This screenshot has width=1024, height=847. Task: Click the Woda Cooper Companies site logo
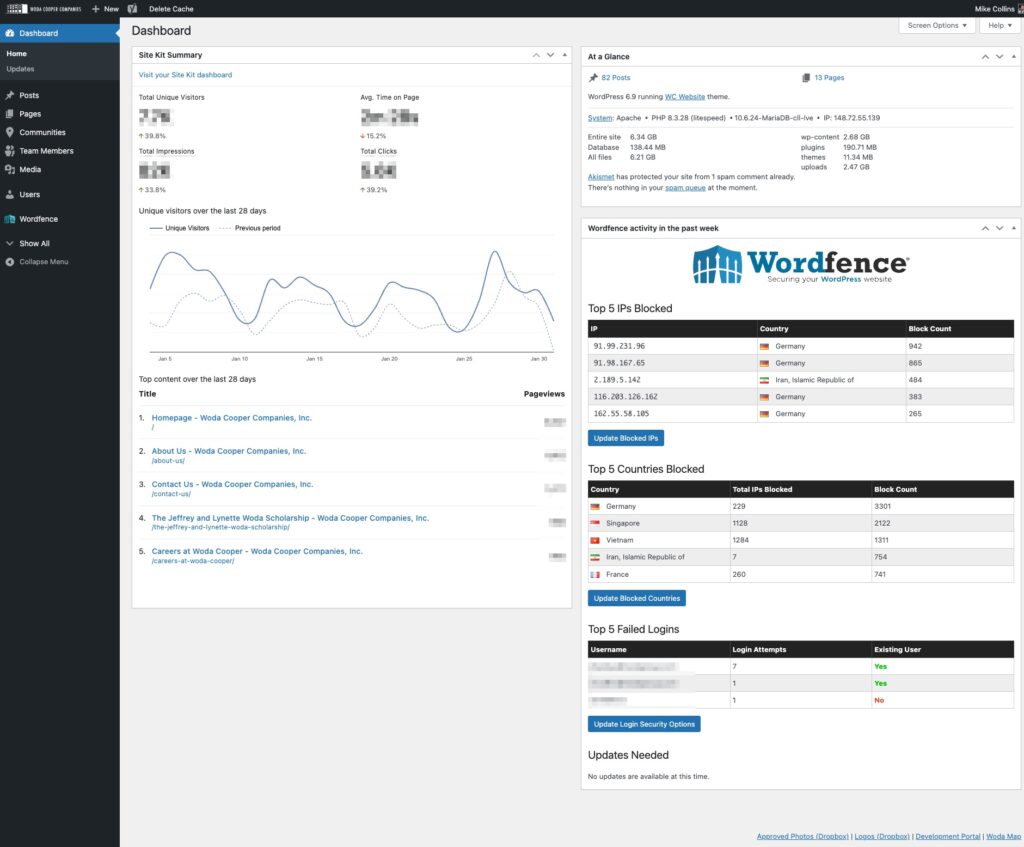(x=43, y=8)
